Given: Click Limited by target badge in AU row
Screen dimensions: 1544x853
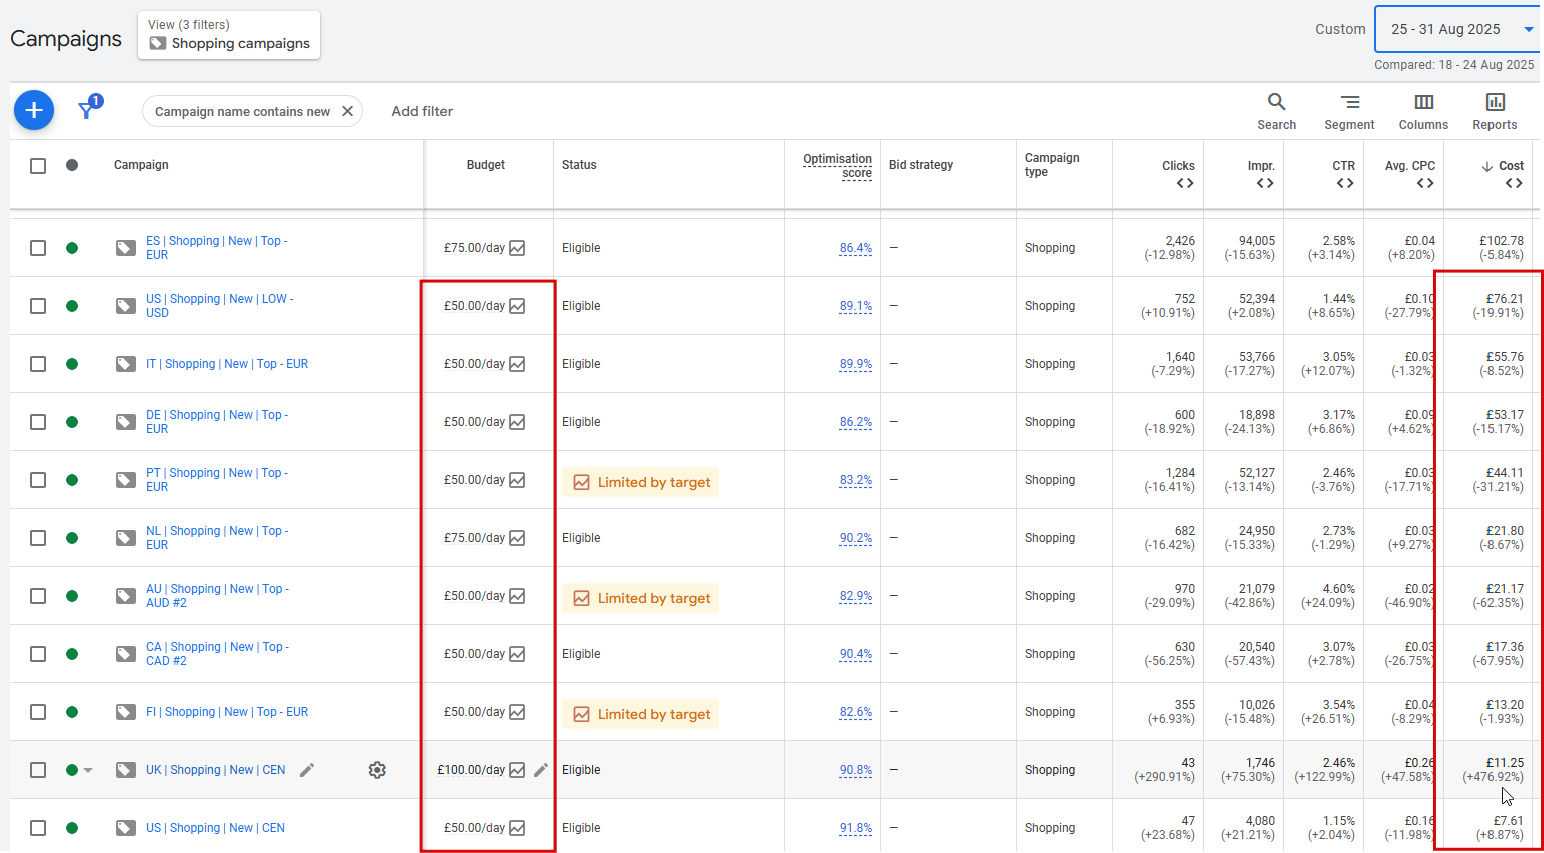Looking at the screenshot, I should 640,598.
